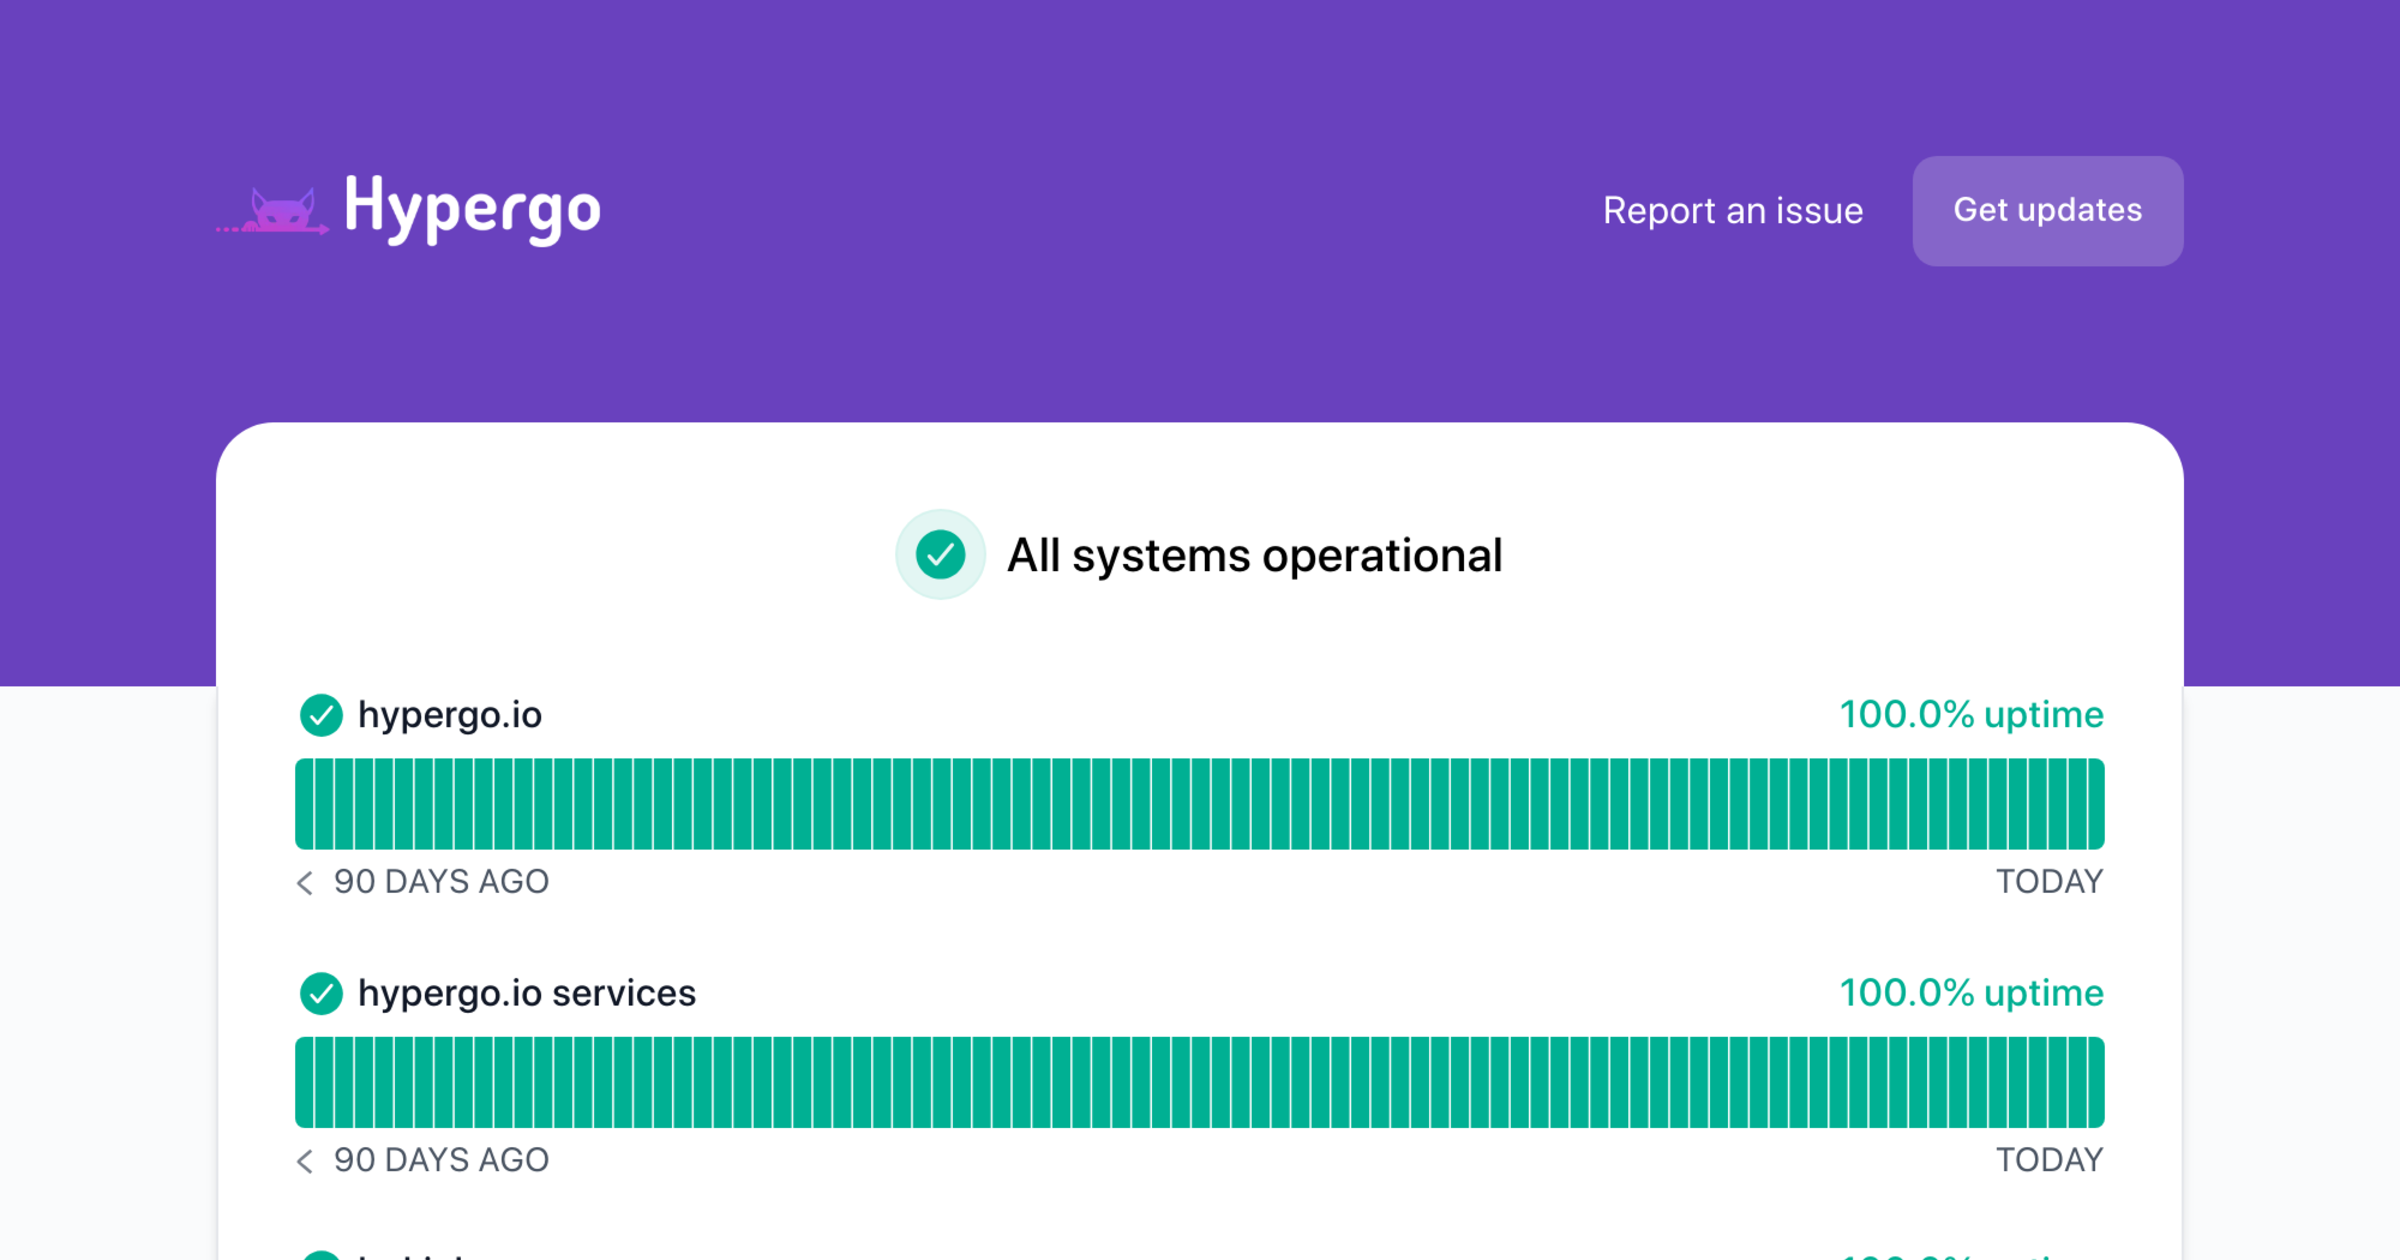
Task: Click last day segment of hypergo.io services bar
Action: click(x=2094, y=1082)
